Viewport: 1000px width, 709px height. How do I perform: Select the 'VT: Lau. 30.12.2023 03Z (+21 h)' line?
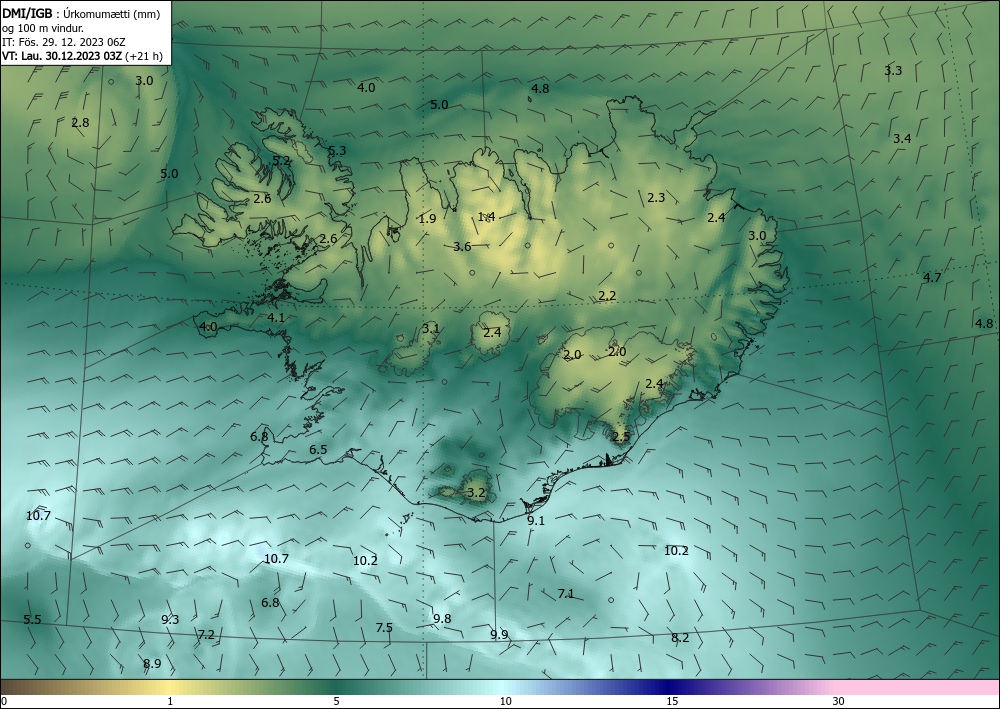(x=82, y=56)
